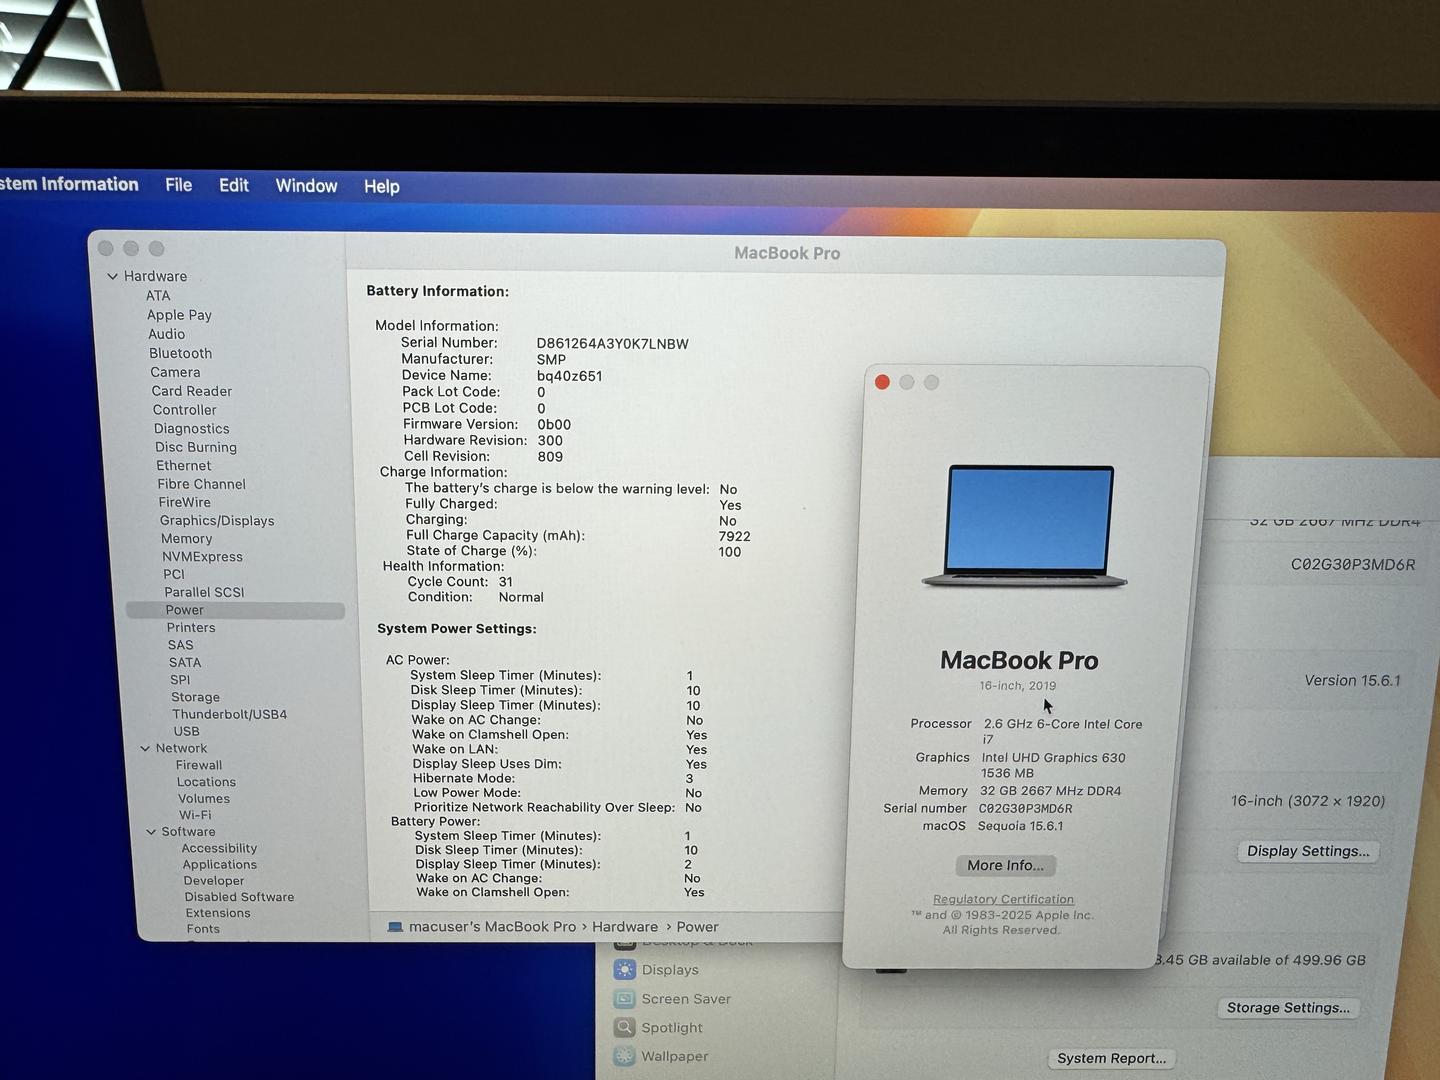Select Developer under Software
This screenshot has width=1440, height=1080.
[x=213, y=880]
